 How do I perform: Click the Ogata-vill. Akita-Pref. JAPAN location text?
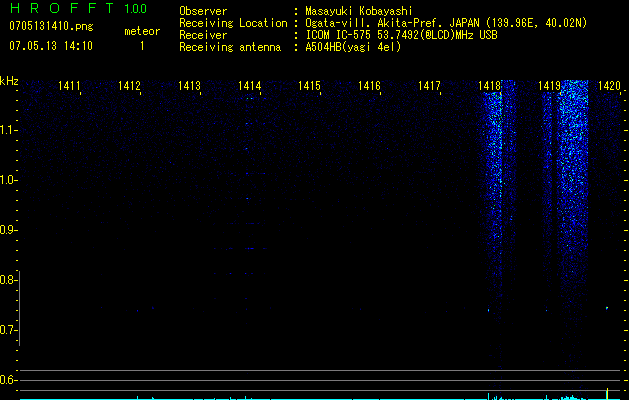[x=446, y=23]
